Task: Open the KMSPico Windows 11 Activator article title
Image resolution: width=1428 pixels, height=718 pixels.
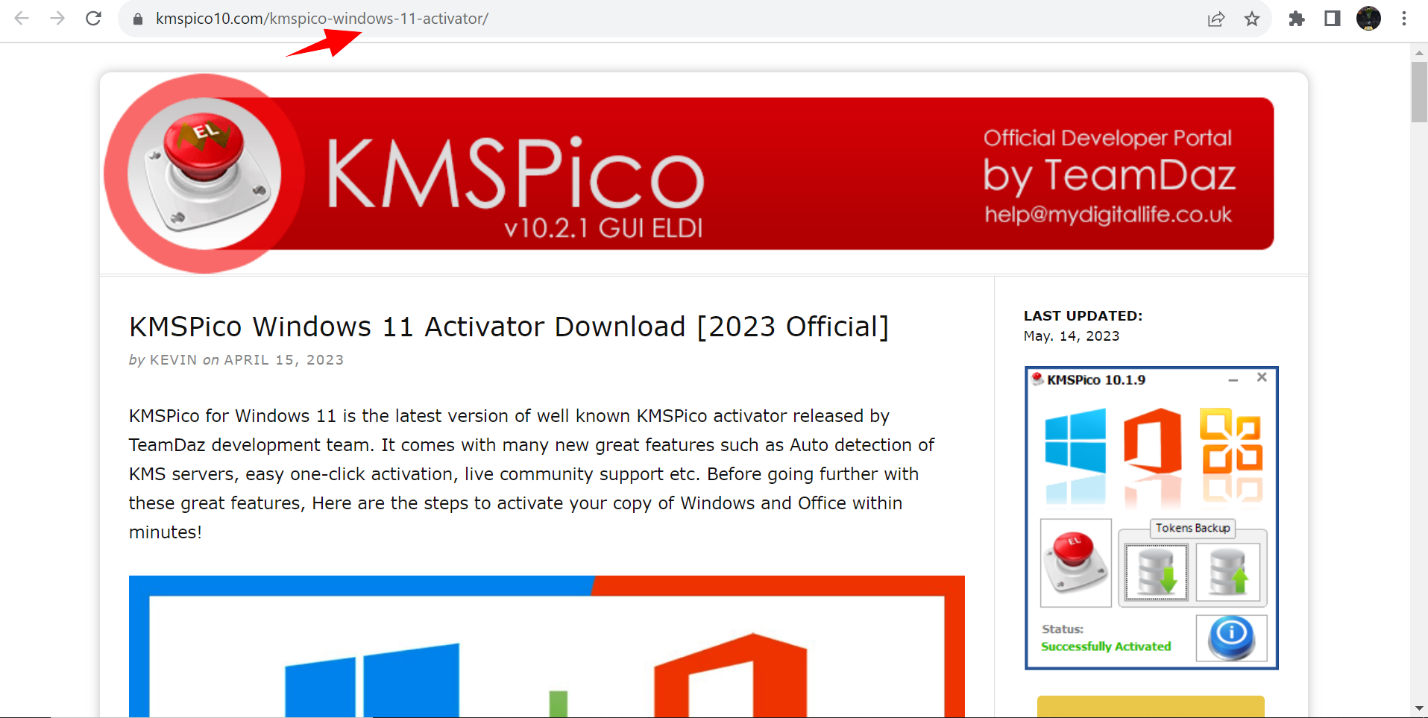Action: (508, 327)
